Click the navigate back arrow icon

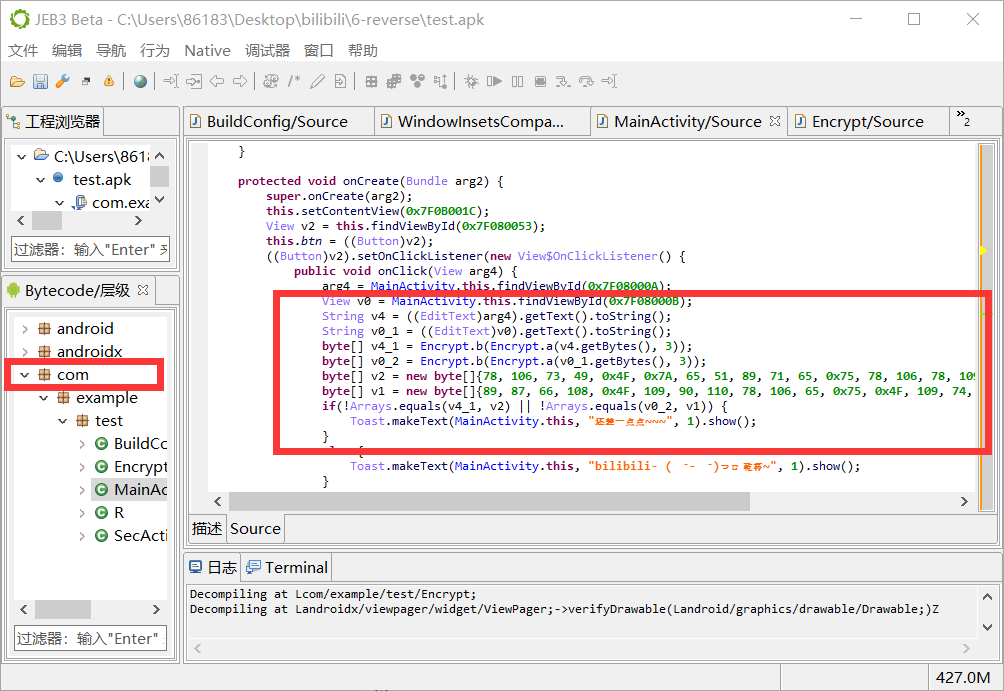(217, 81)
